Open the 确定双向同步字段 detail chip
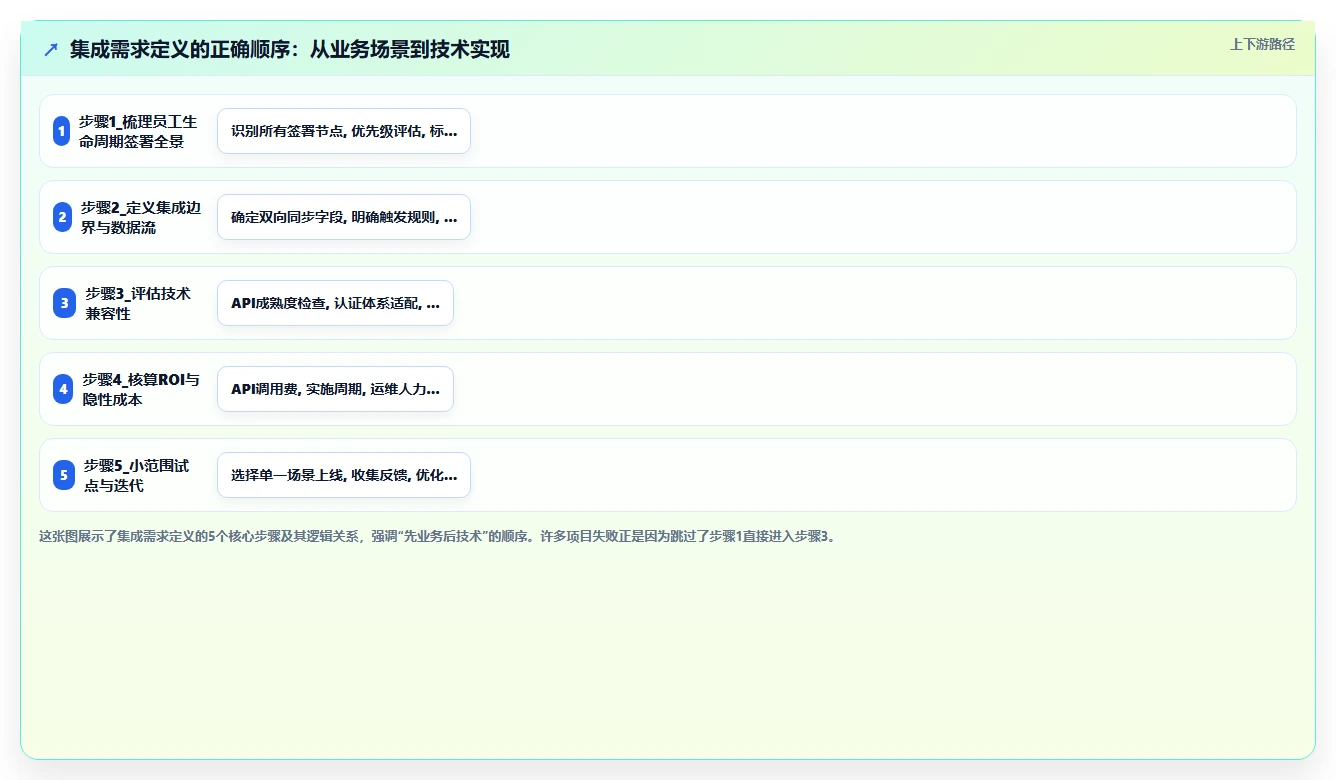The image size is (1336, 780). [x=344, y=217]
